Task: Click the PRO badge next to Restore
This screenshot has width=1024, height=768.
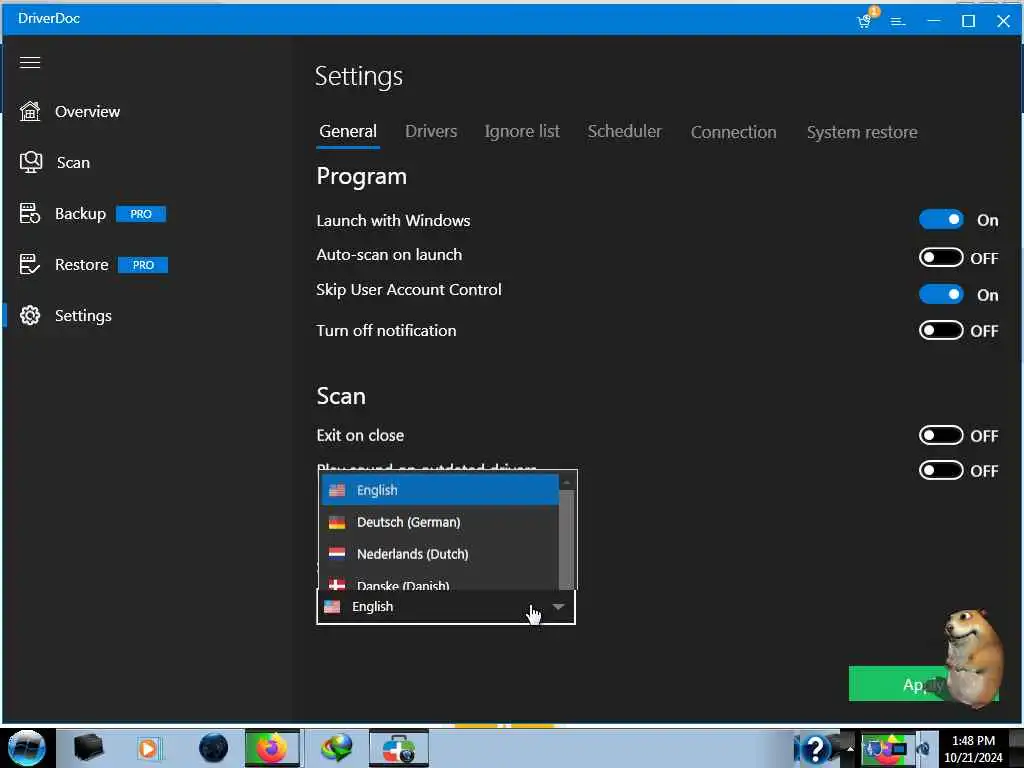Action: coord(143,265)
